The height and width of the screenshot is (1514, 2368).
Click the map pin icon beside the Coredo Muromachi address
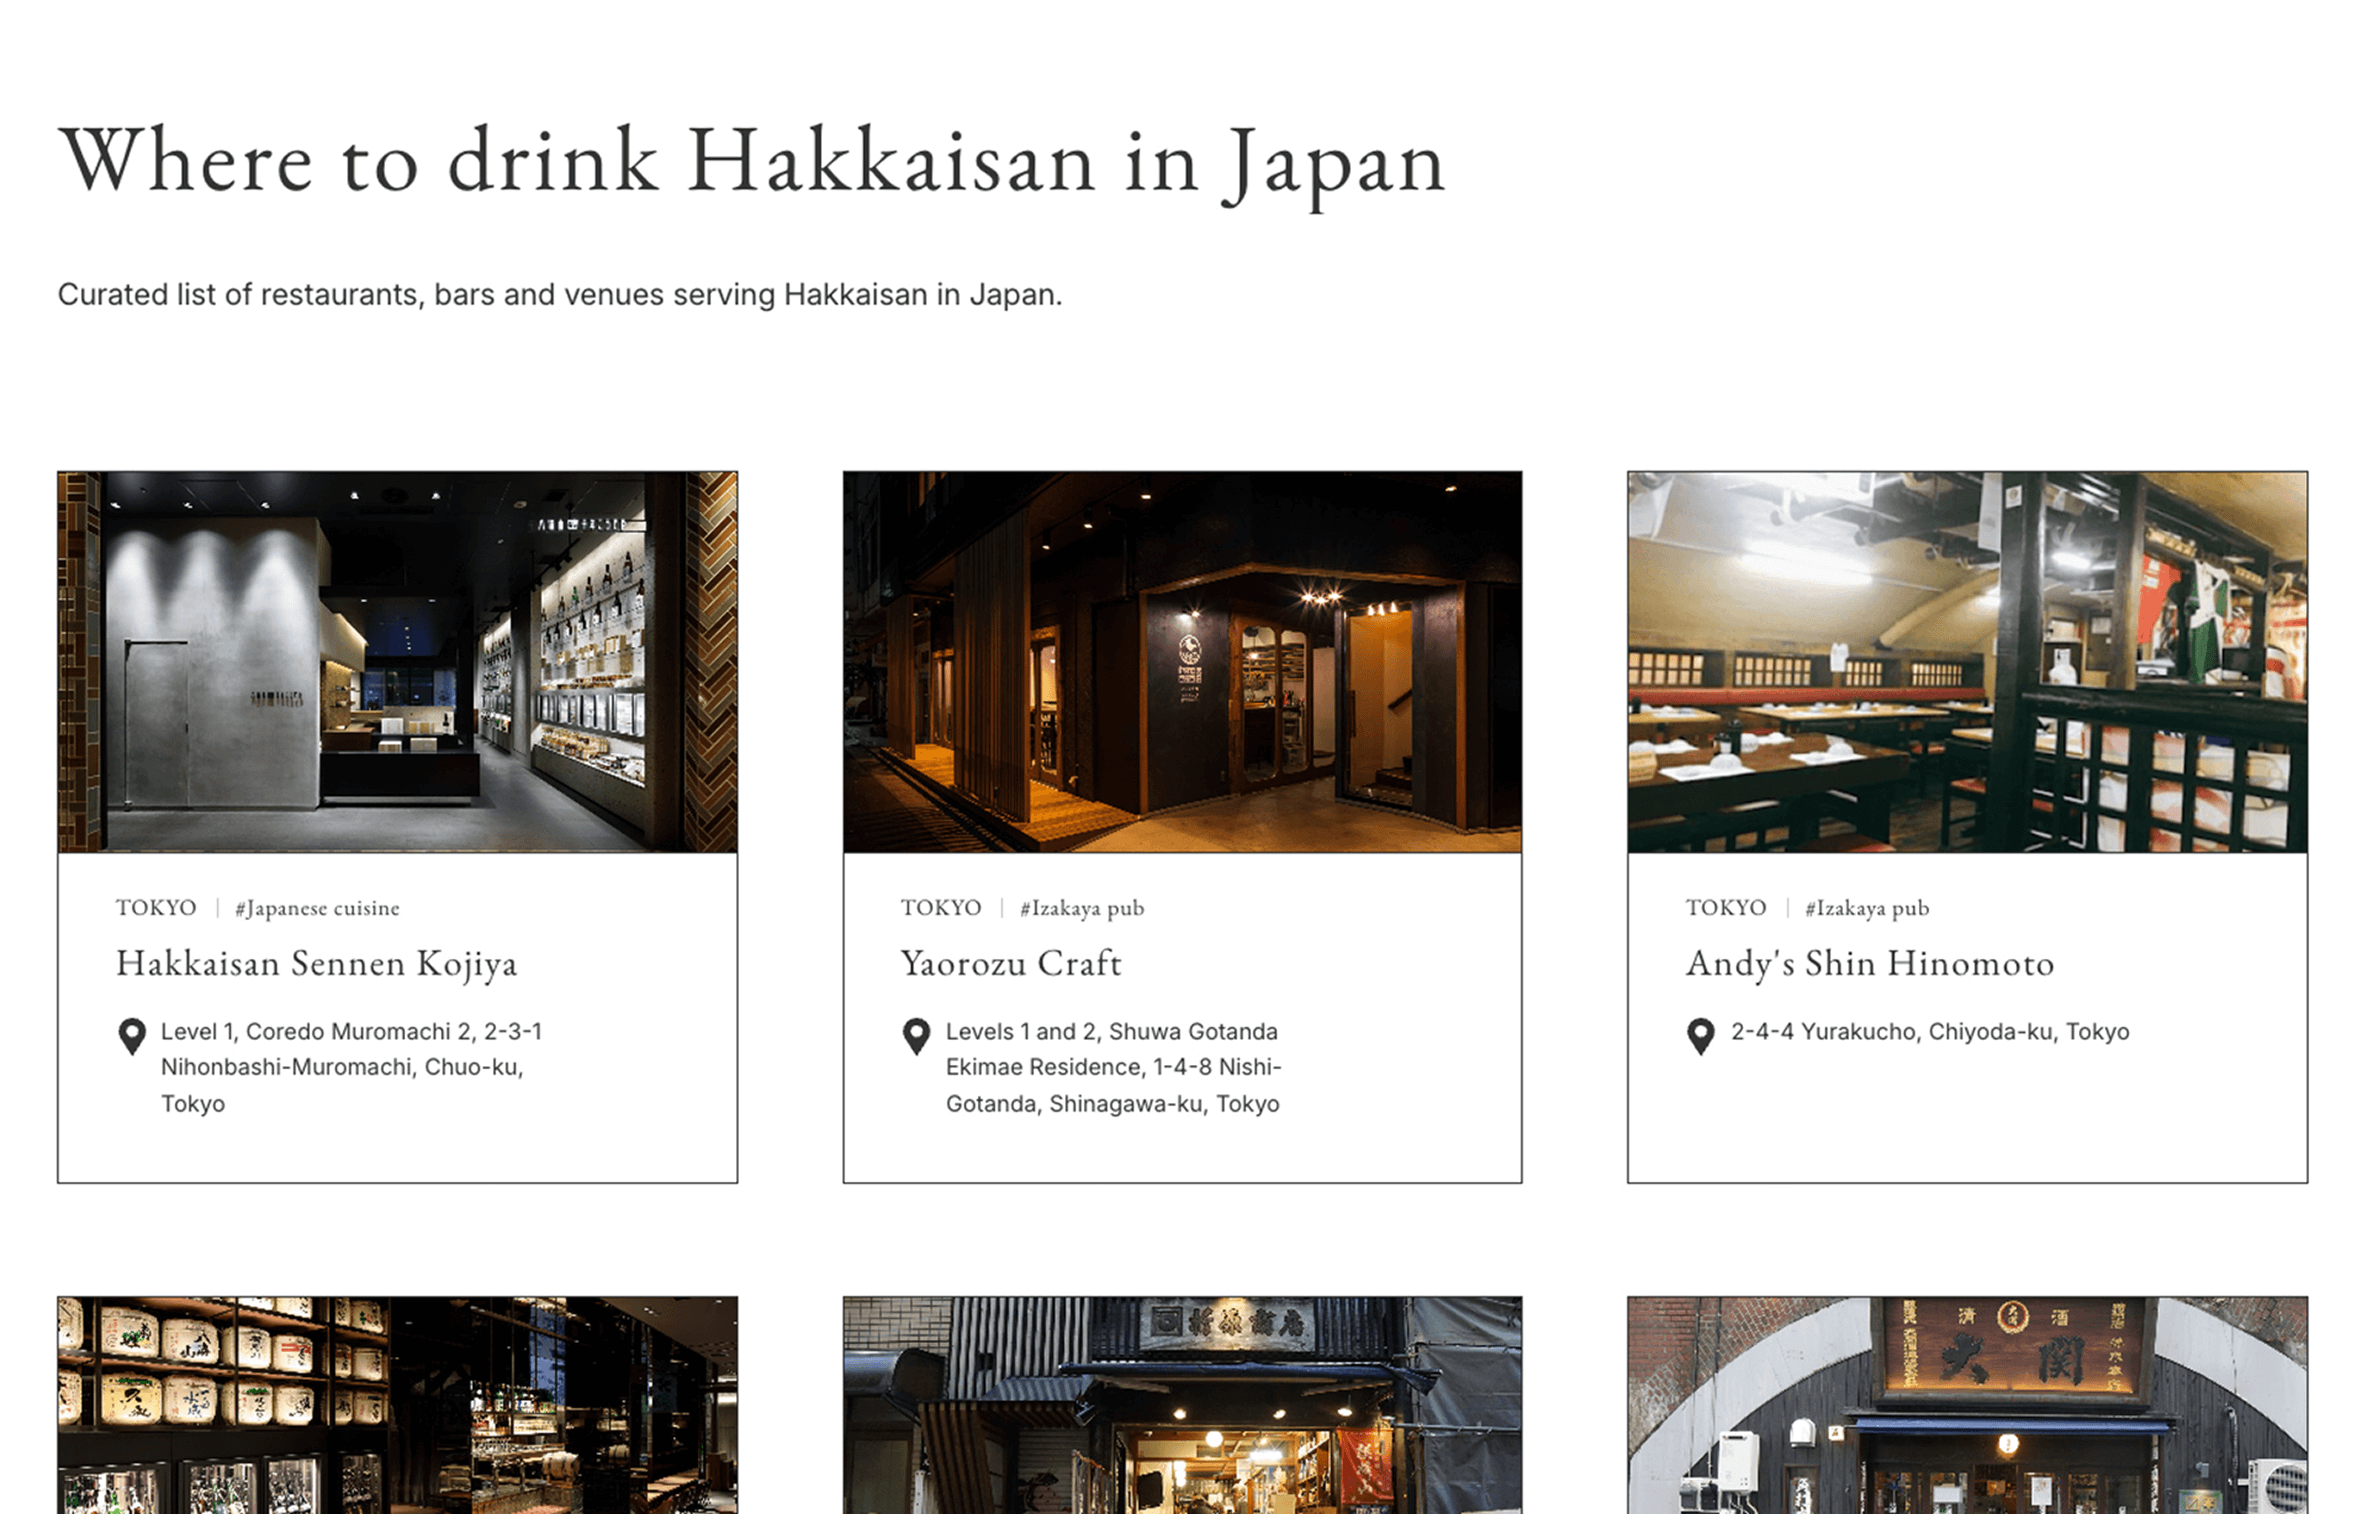point(132,1036)
